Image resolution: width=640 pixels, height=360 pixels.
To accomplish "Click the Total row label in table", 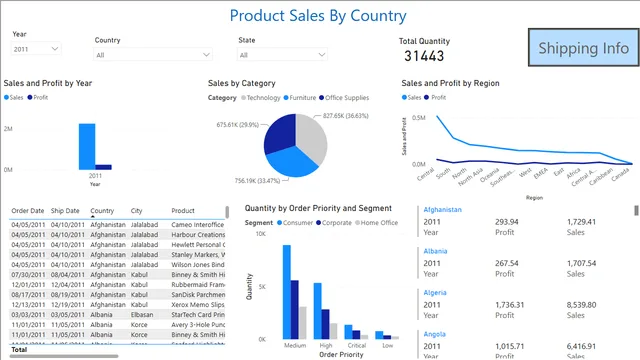I will click(x=19, y=350).
